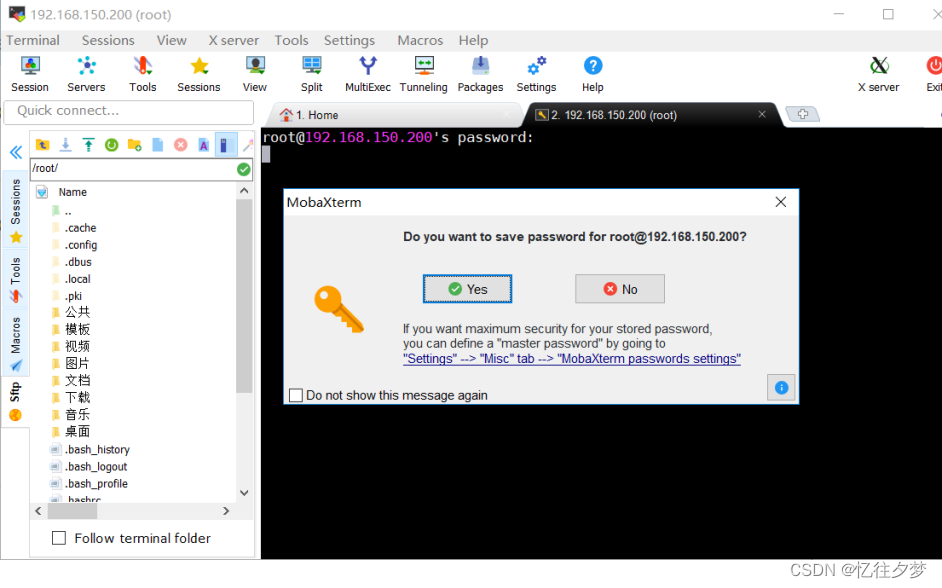The height and width of the screenshot is (588, 942).
Task: Click the SFTP rename file 'A' icon
Action: (204, 145)
